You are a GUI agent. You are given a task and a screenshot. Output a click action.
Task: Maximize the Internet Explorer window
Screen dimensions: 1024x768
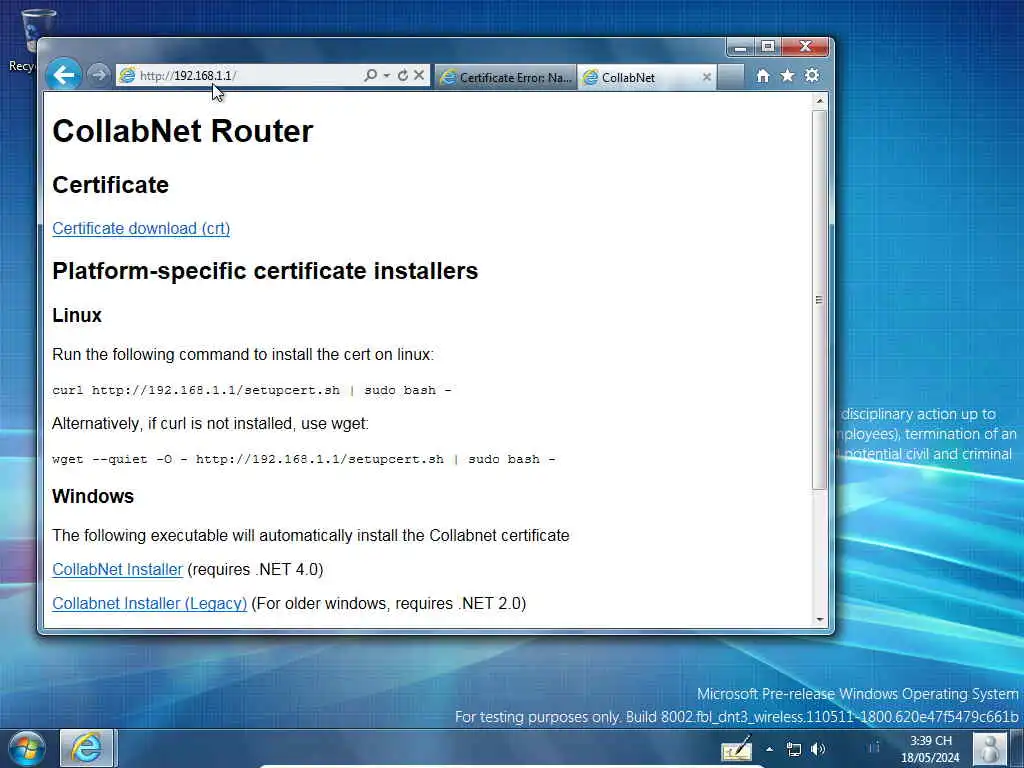[768, 47]
